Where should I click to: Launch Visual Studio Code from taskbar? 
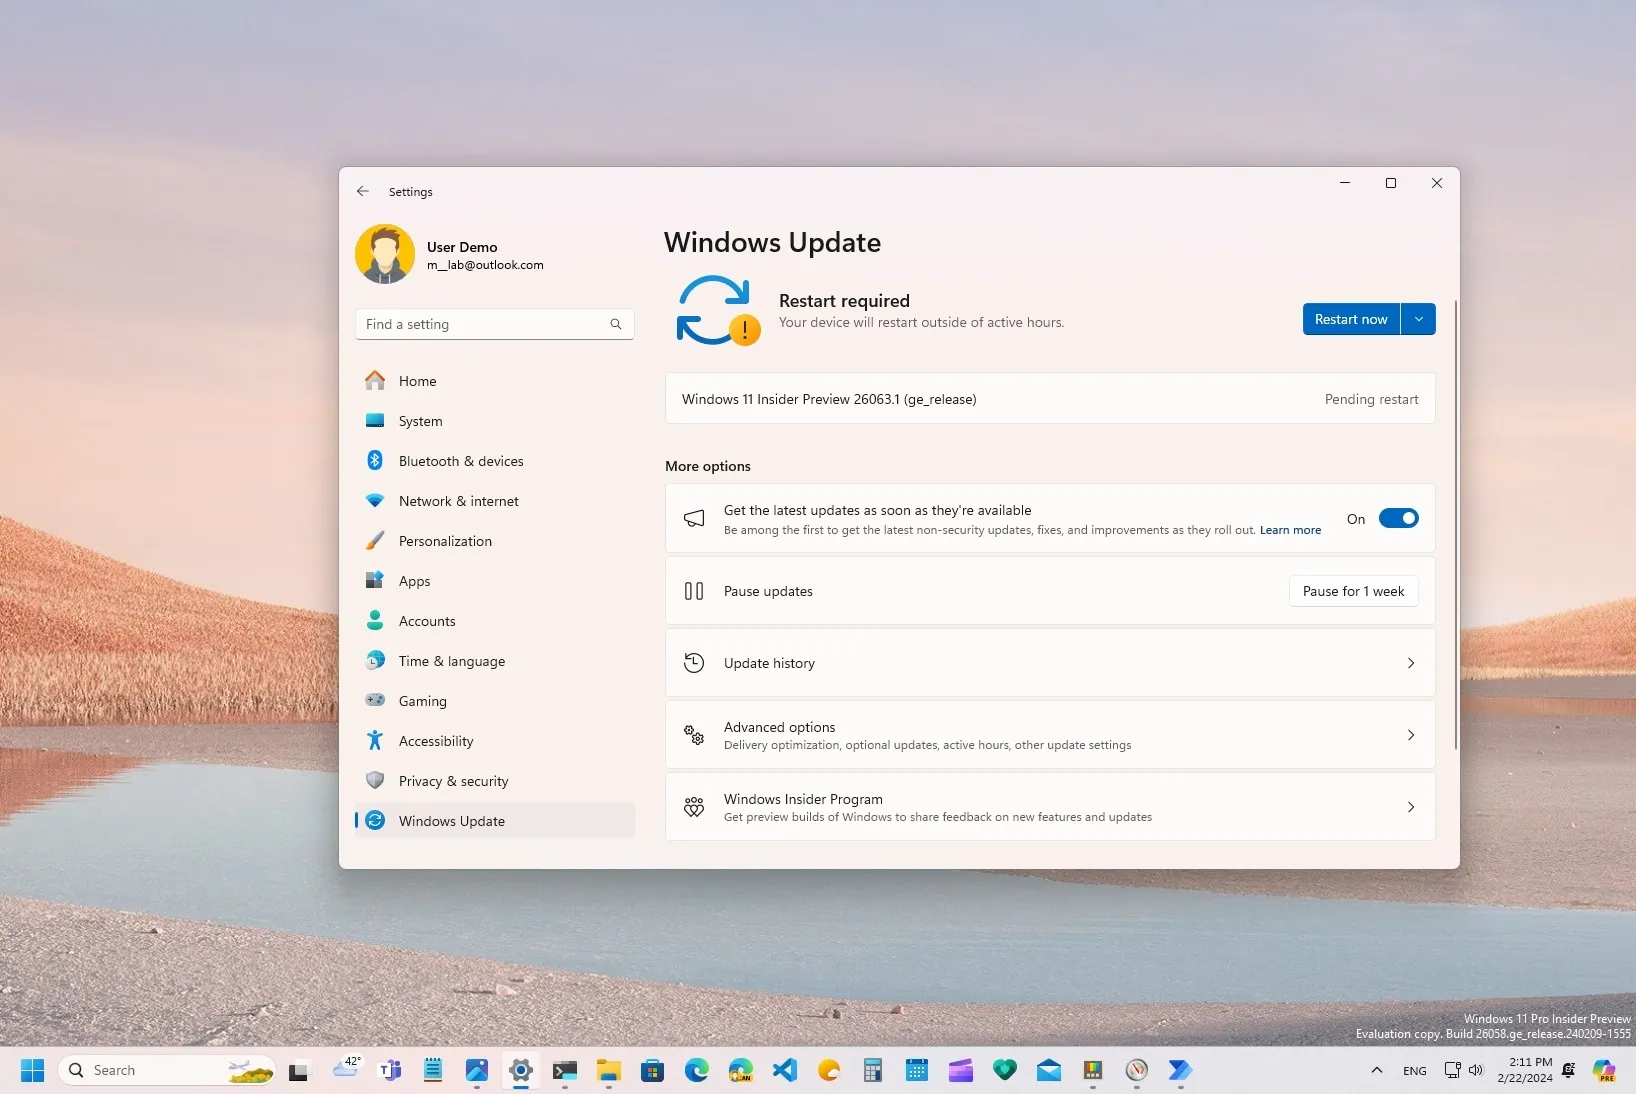click(785, 1071)
